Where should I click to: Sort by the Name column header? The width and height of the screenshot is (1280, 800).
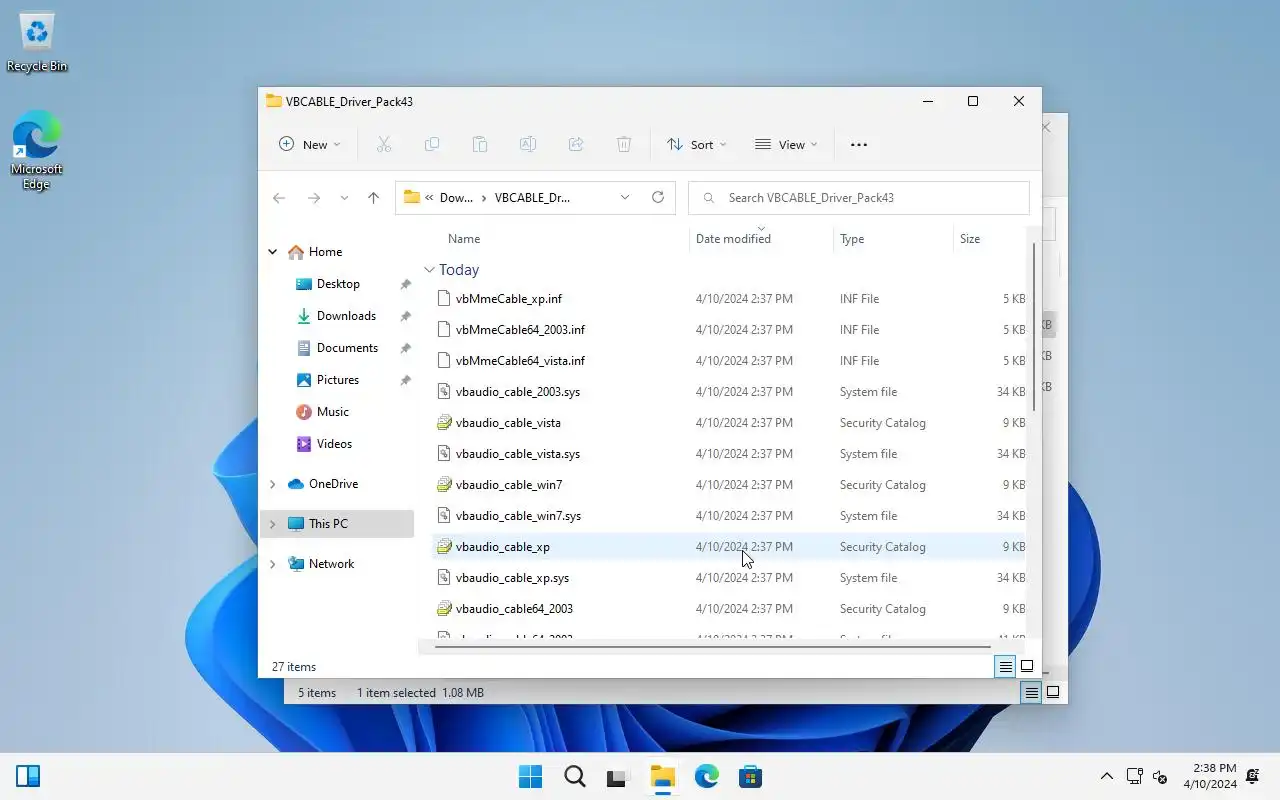point(464,239)
